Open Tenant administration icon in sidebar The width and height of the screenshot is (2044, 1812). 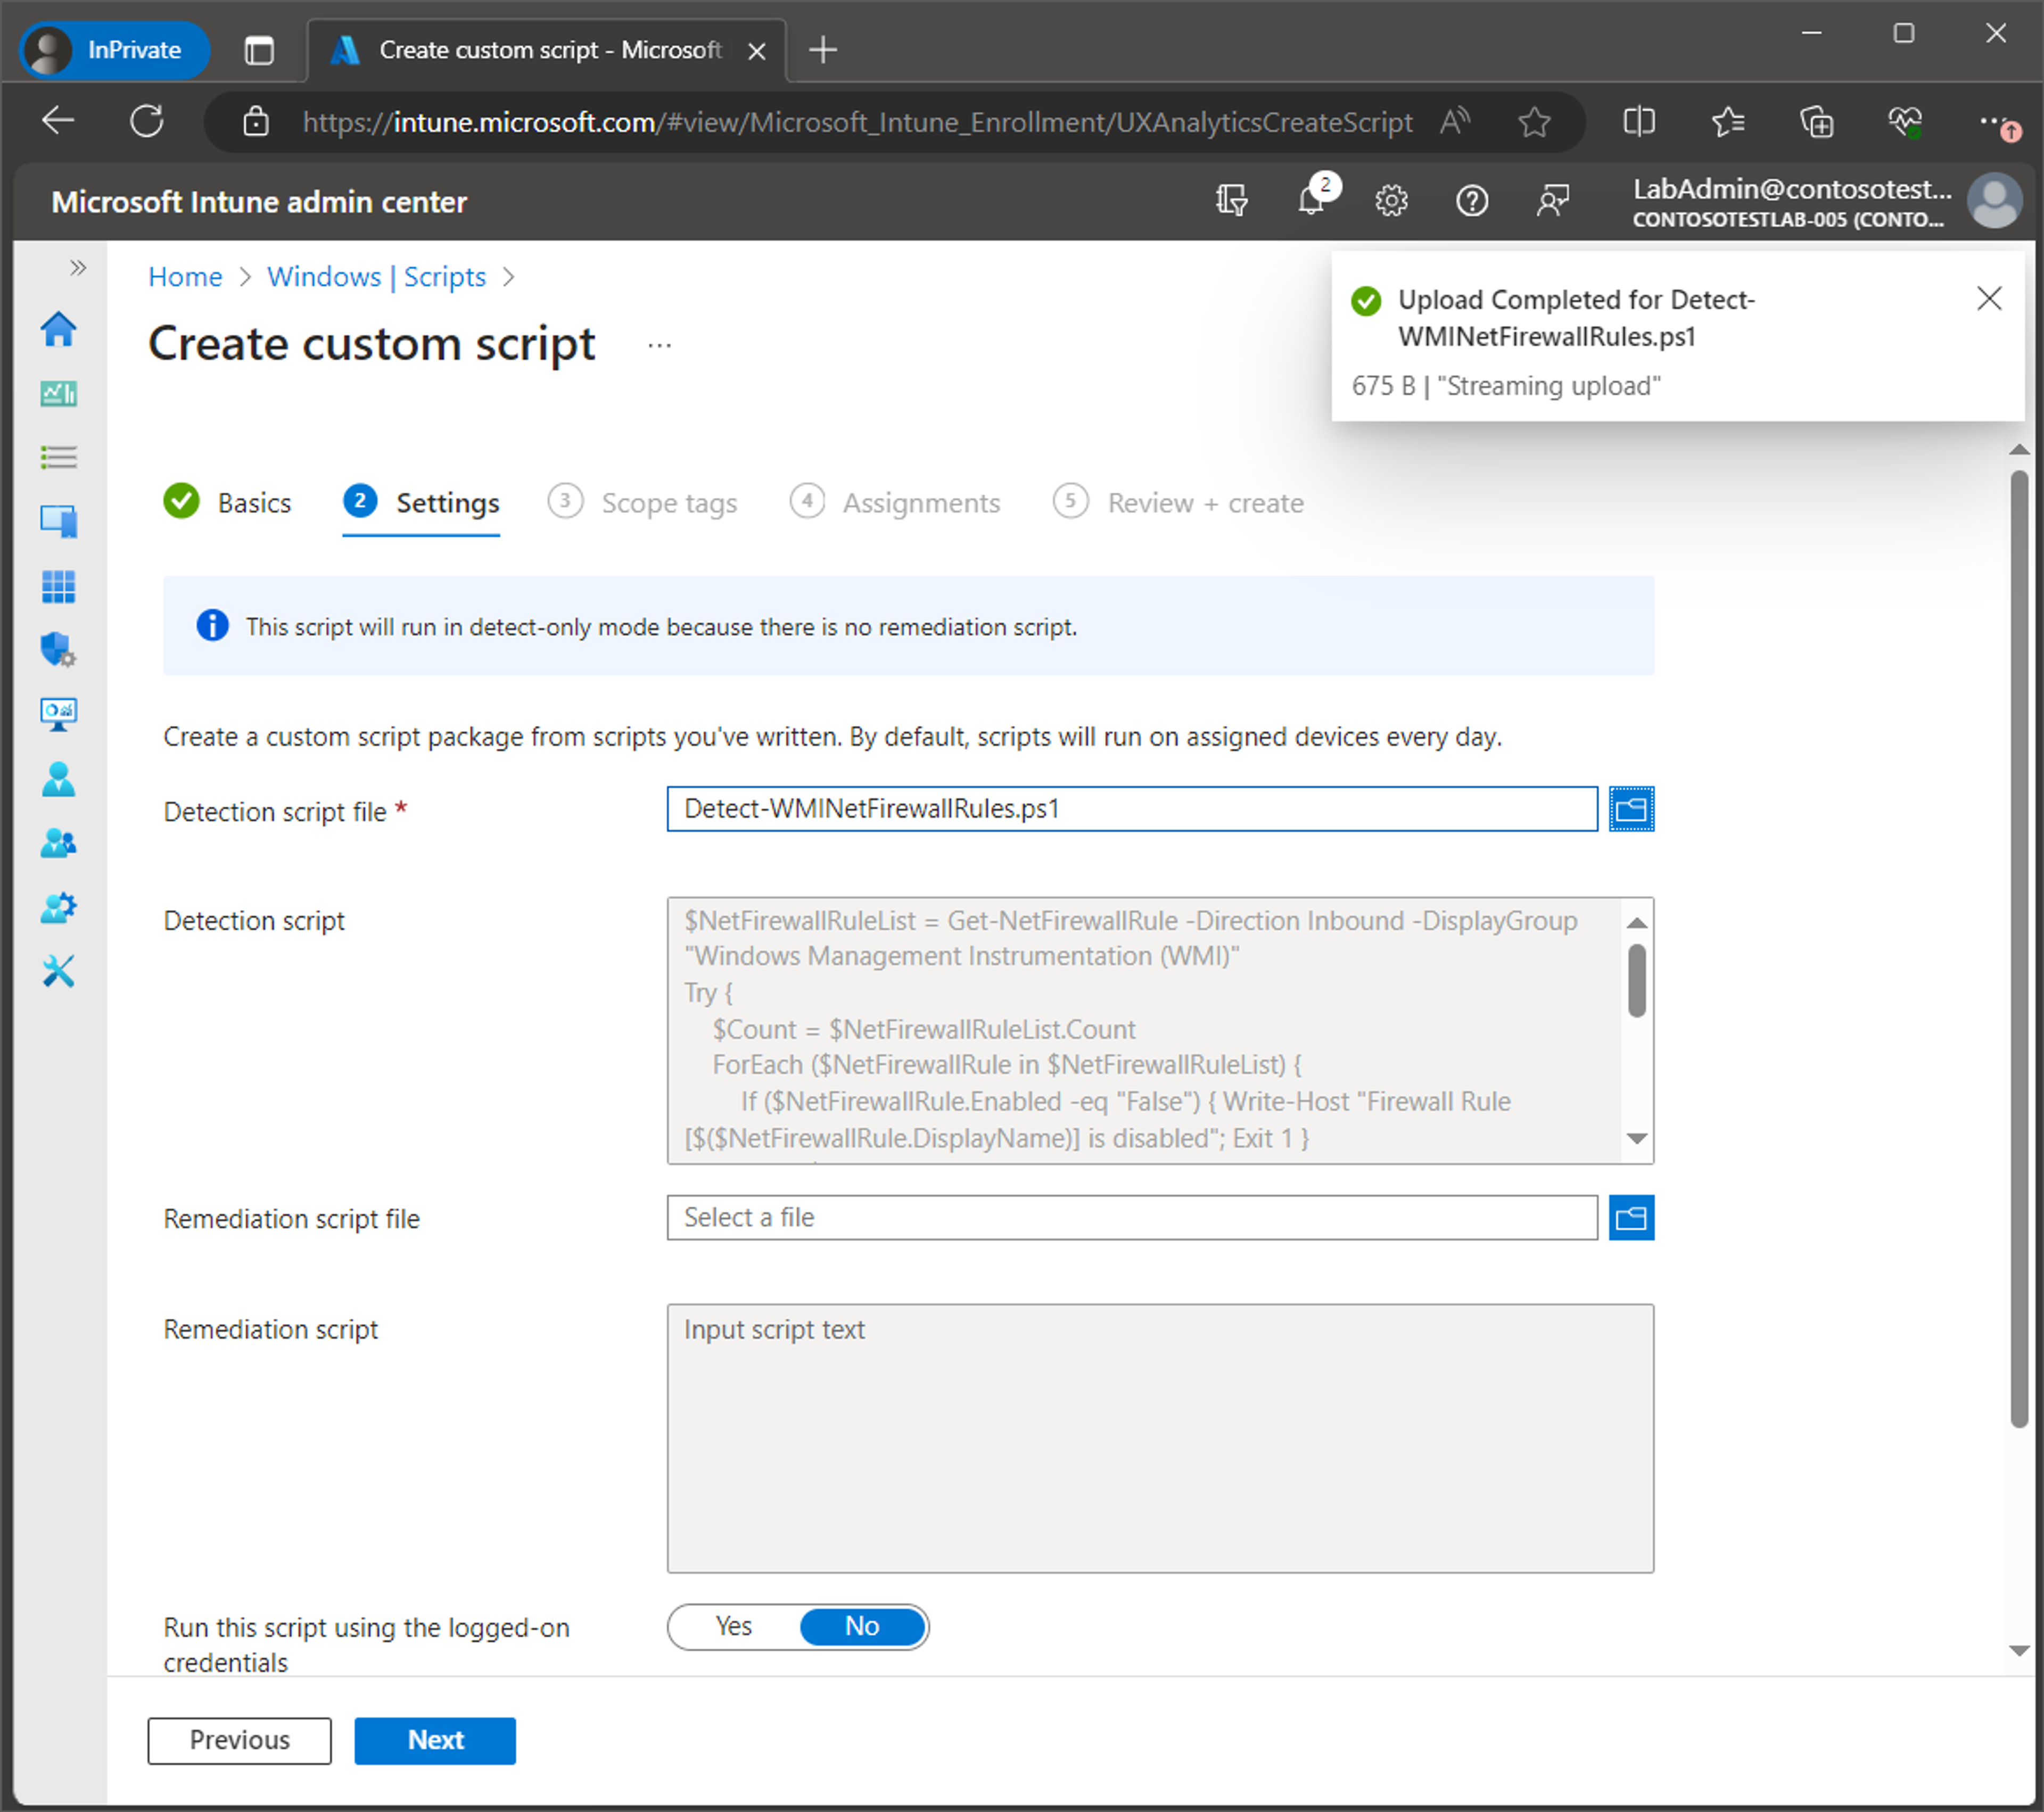[x=58, y=907]
